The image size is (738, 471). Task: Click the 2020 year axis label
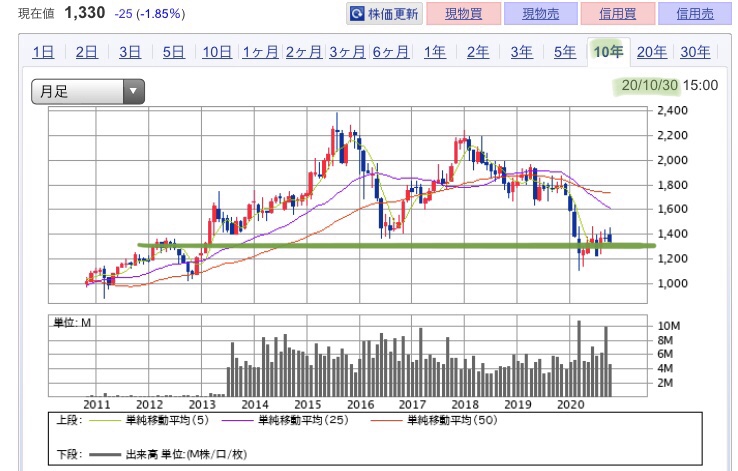(x=570, y=405)
